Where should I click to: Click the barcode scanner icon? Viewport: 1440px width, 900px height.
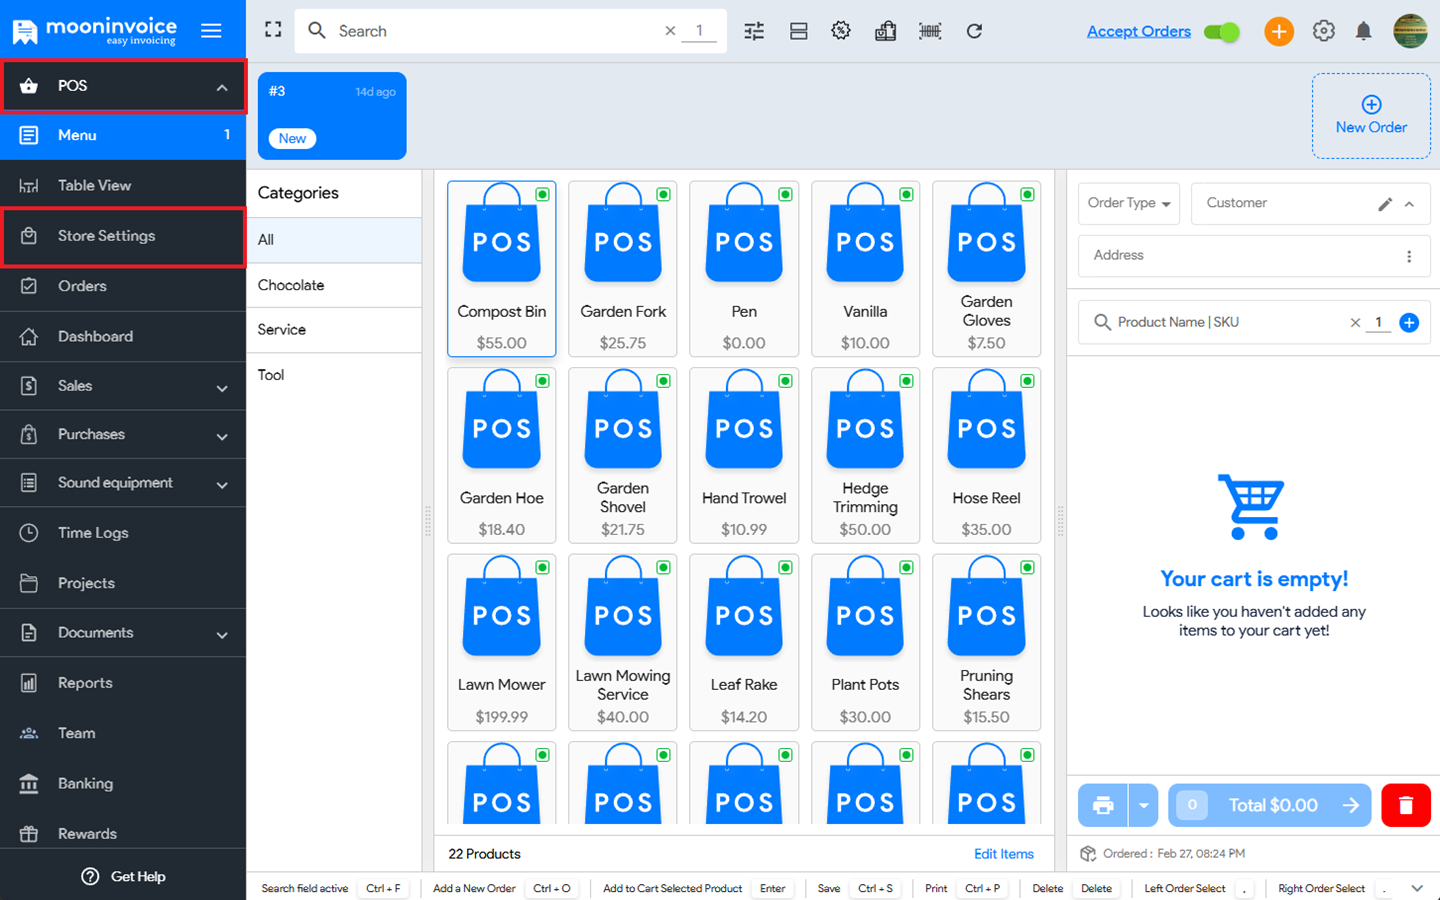coord(930,31)
